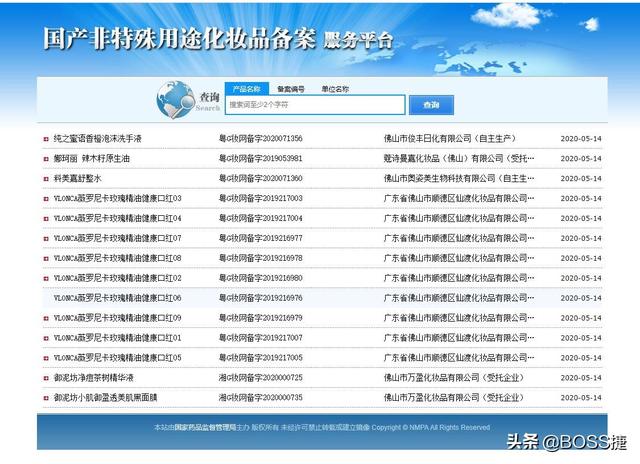Image resolution: width=640 pixels, height=464 pixels.
Task: Click filing number 粤G妆网备字2019216980
Action: pos(261,278)
